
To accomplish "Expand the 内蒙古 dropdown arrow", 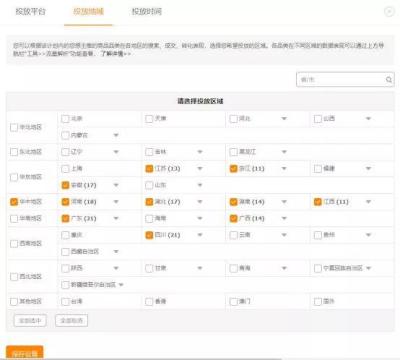I will [x=116, y=135].
